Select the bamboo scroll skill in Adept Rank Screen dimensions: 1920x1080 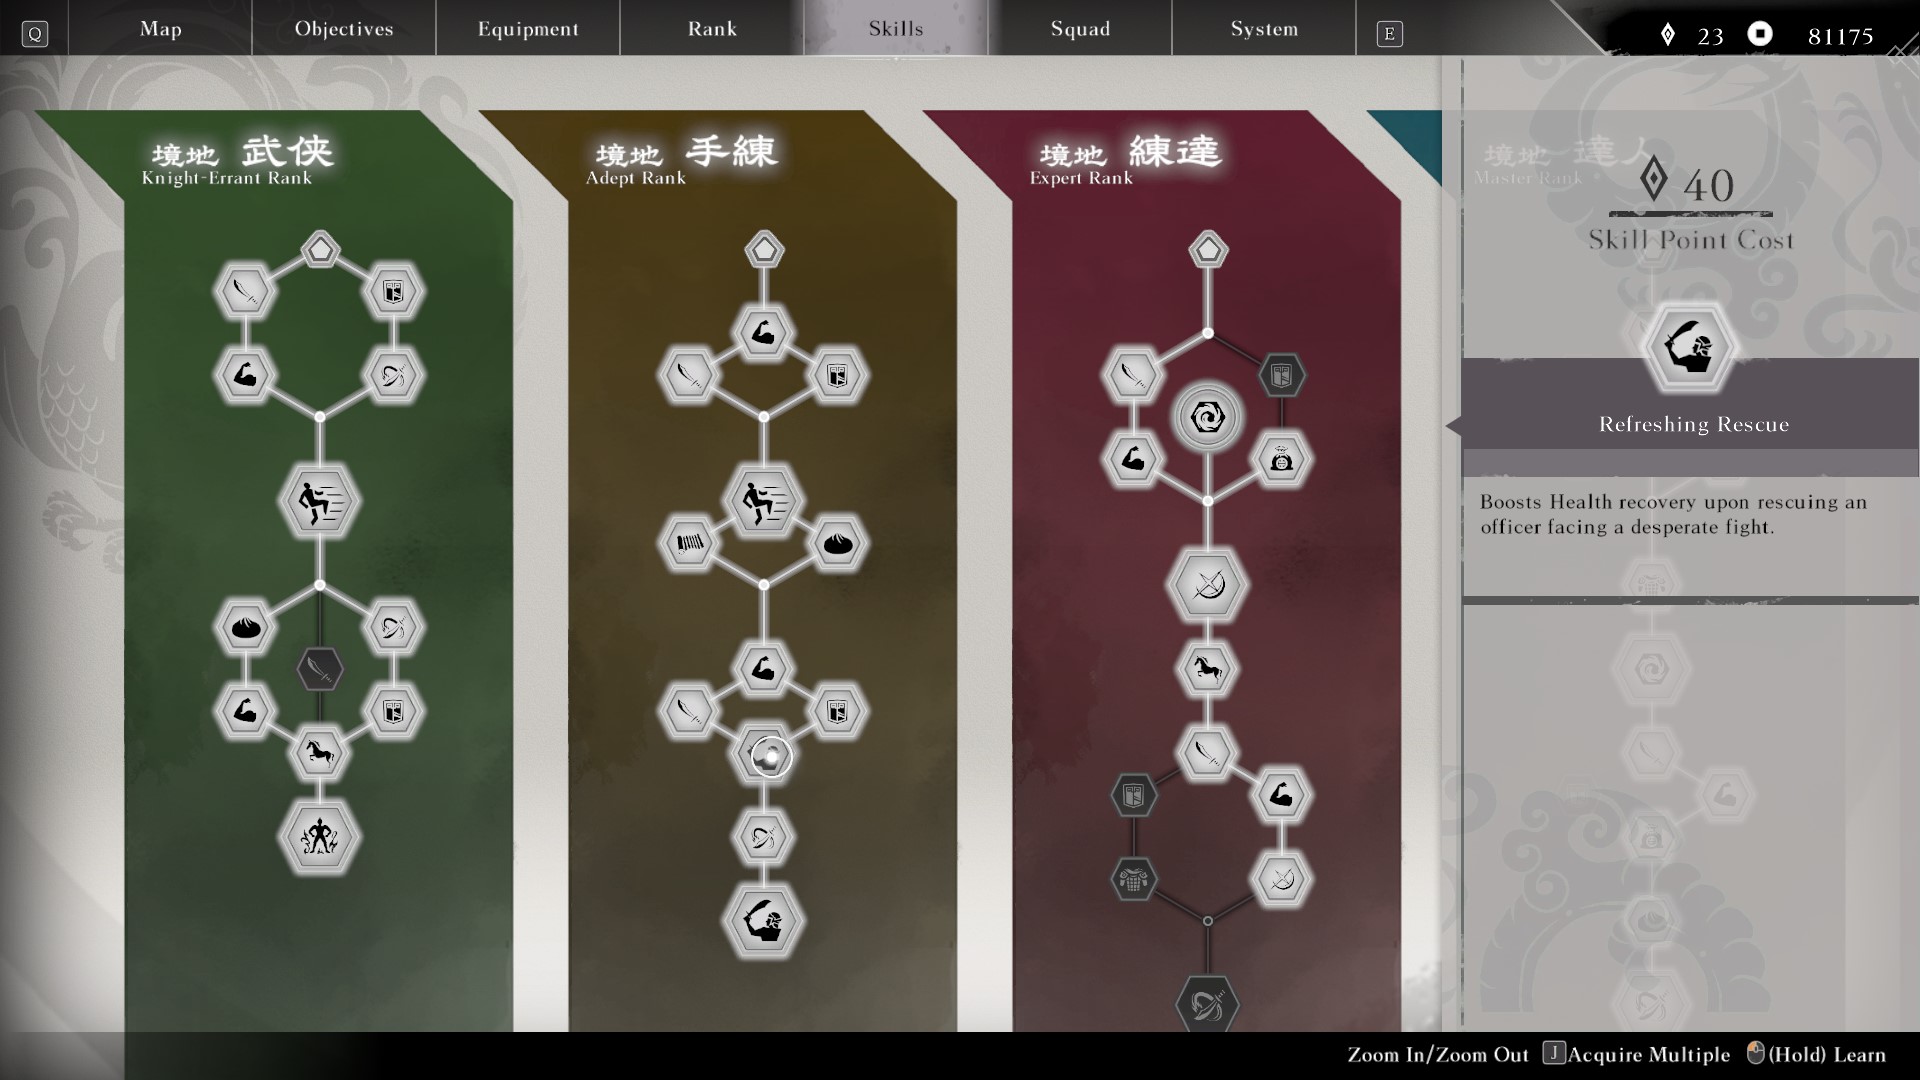(690, 544)
